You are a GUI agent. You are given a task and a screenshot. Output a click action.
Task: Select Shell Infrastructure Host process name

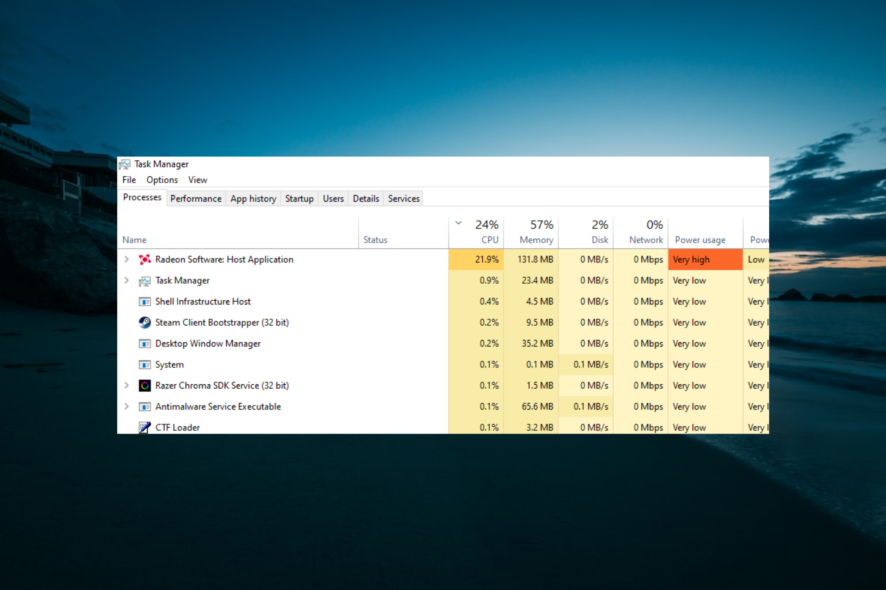coord(203,301)
